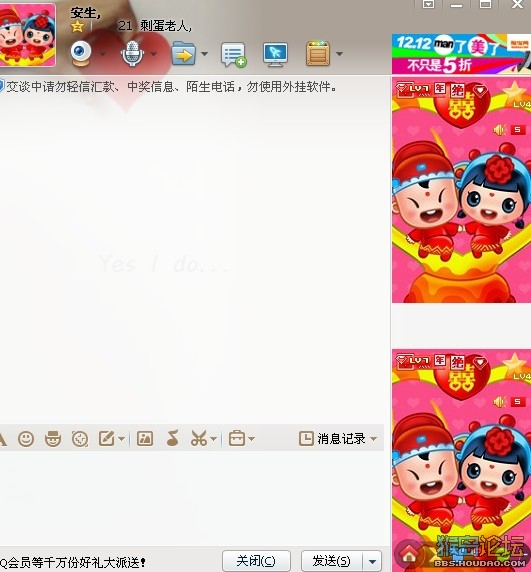Expand the apps box dropdown arrow
The width and height of the screenshot is (531, 572).
[339, 54]
